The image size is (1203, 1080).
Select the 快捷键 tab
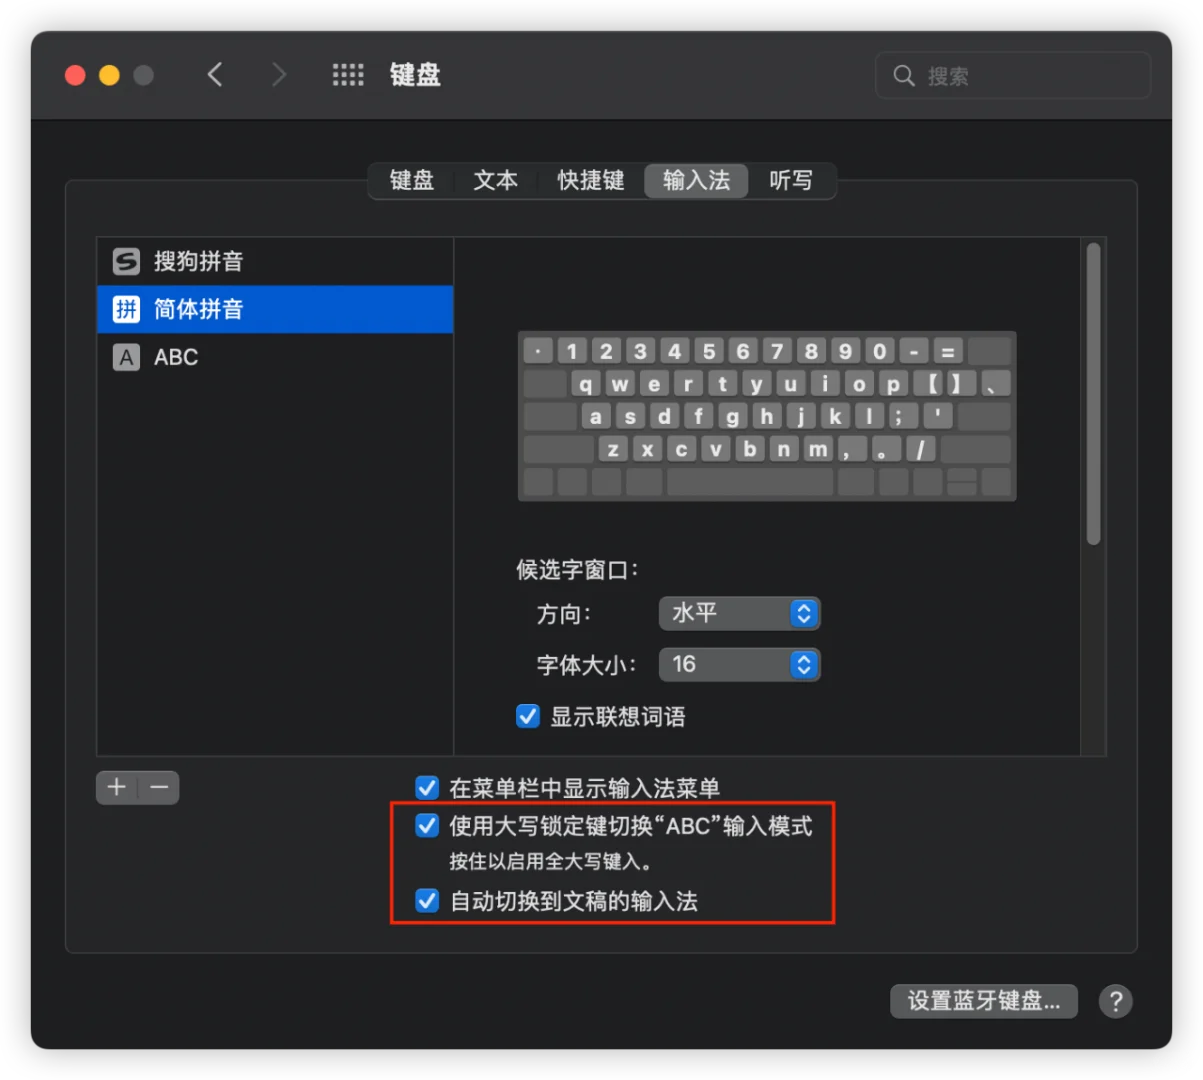point(590,181)
